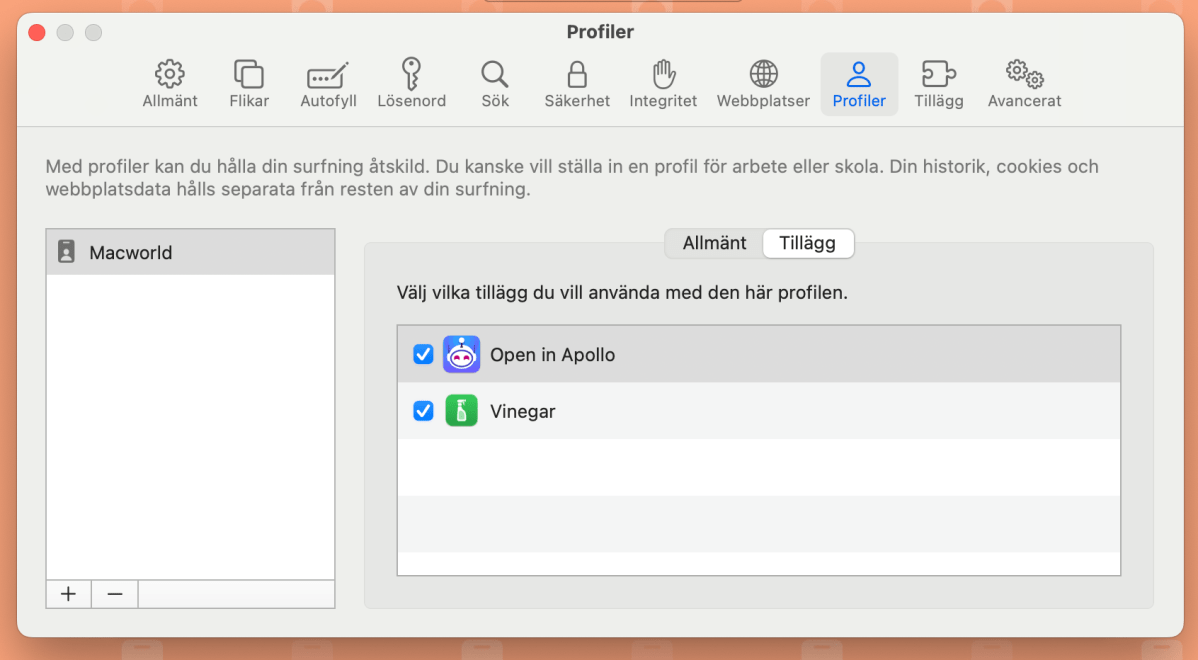Select the Sök magnifier icon
The height and width of the screenshot is (660, 1198).
pyautogui.click(x=494, y=83)
